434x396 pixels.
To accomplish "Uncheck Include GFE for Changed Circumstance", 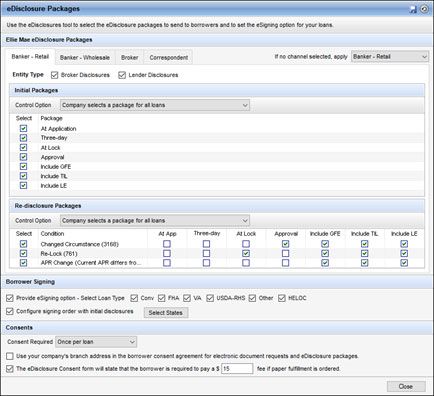I will click(x=325, y=244).
